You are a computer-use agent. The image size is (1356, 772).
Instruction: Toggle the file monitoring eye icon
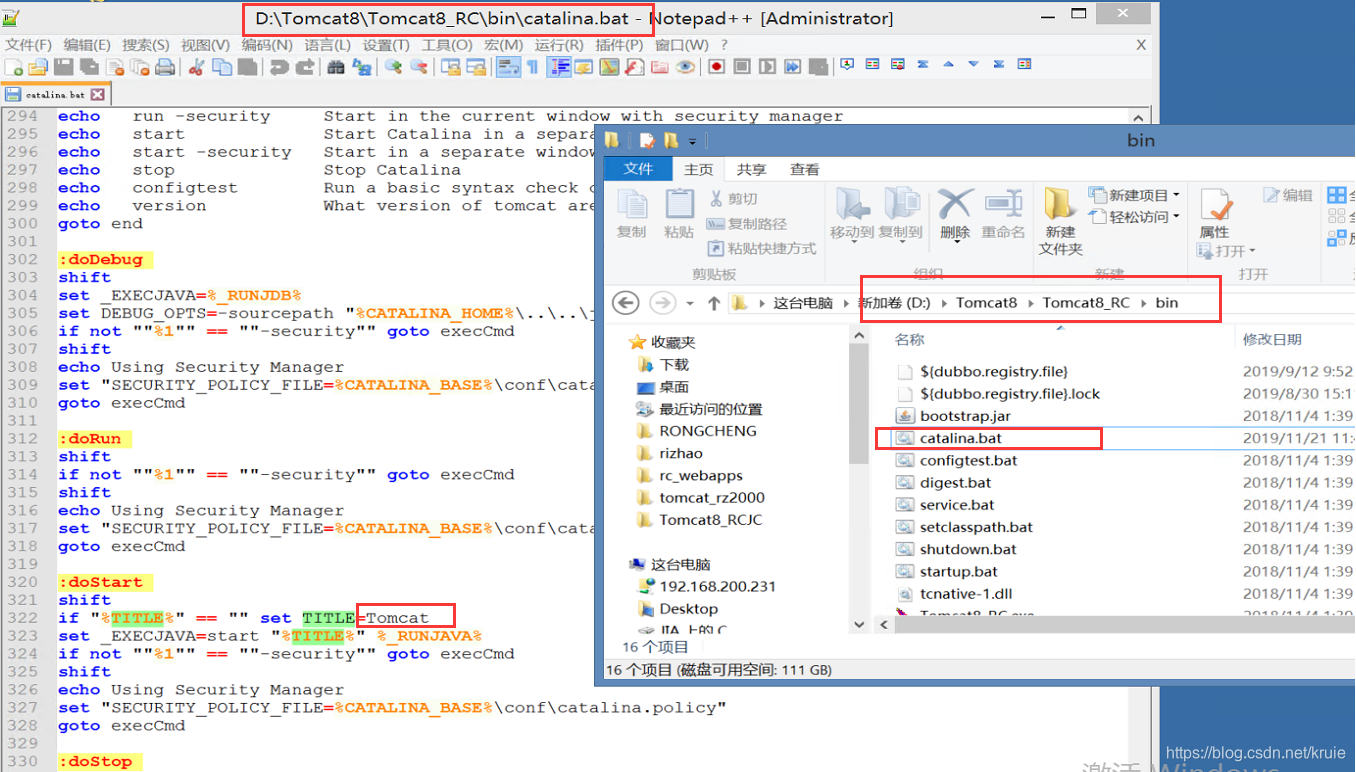(685, 67)
